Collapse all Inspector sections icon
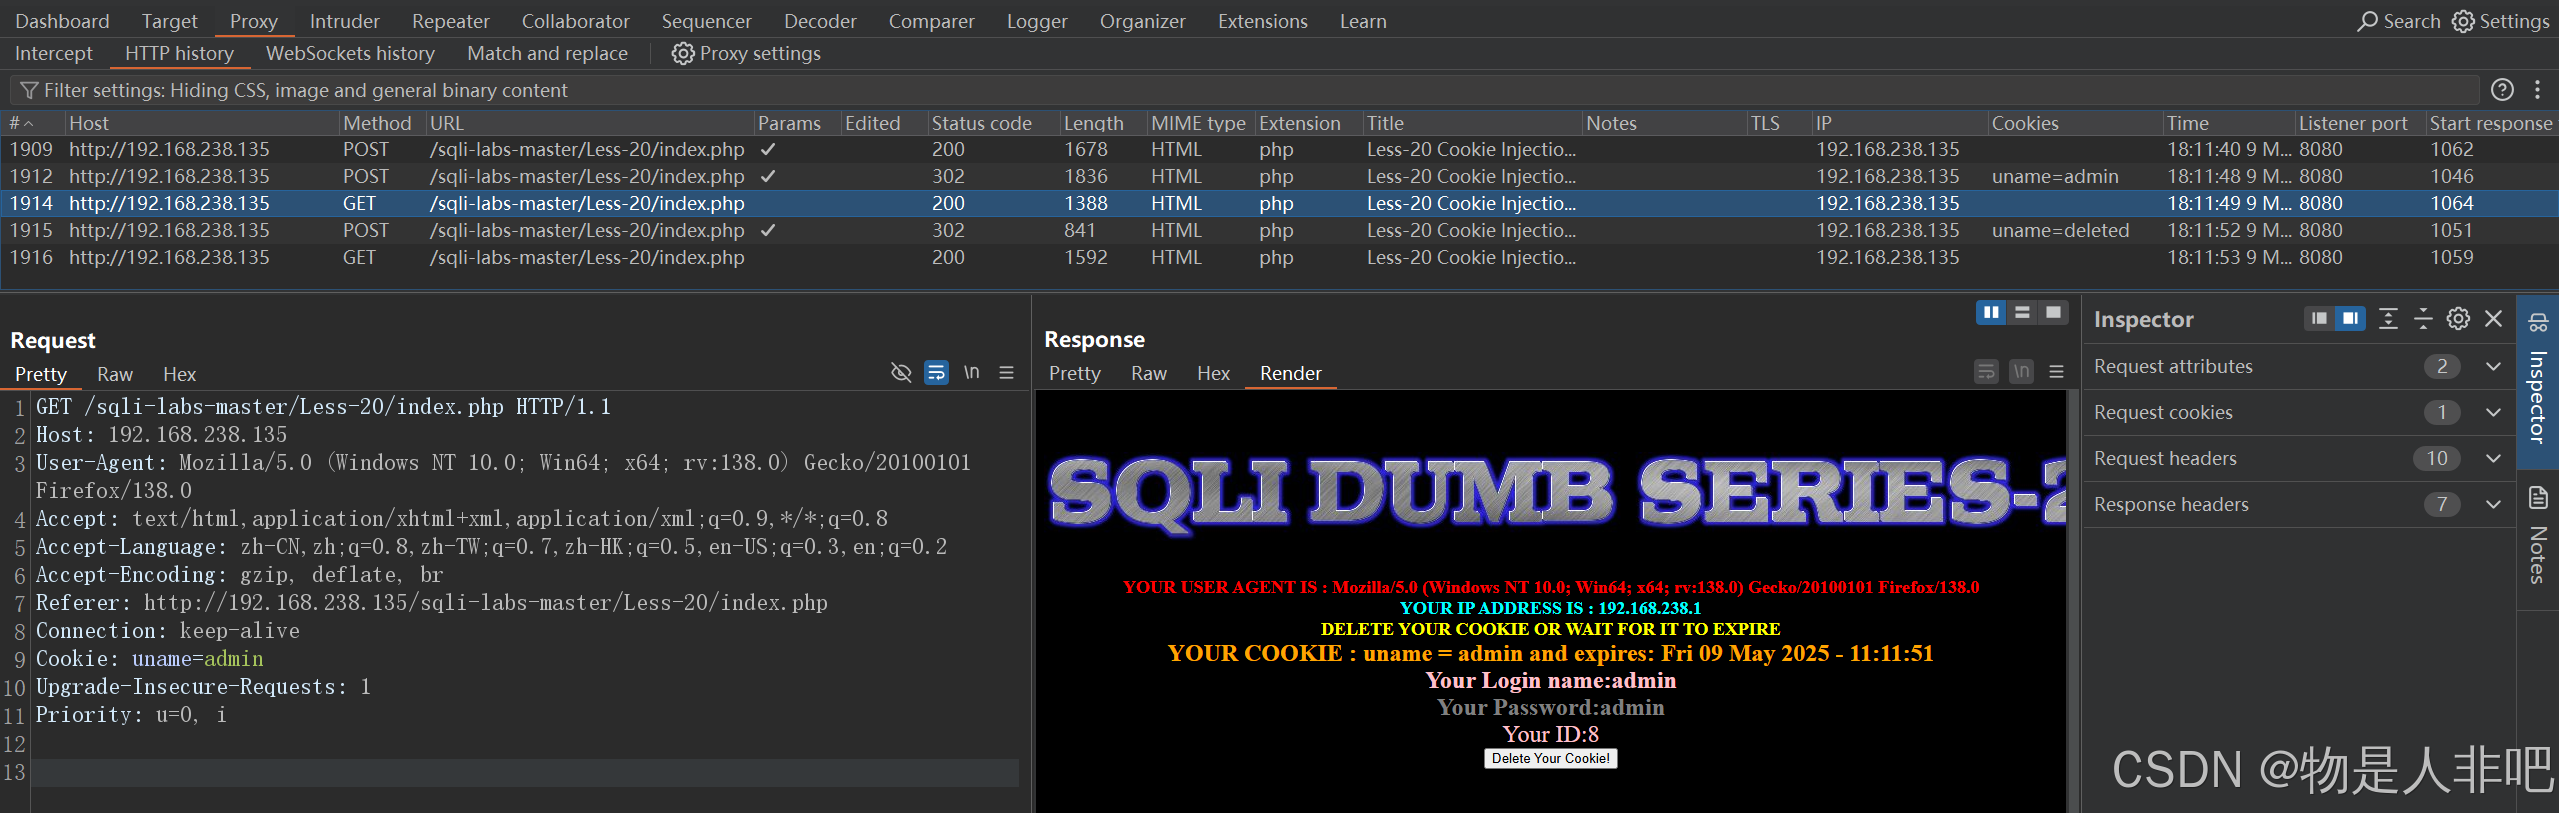2559x813 pixels. coord(2423,319)
